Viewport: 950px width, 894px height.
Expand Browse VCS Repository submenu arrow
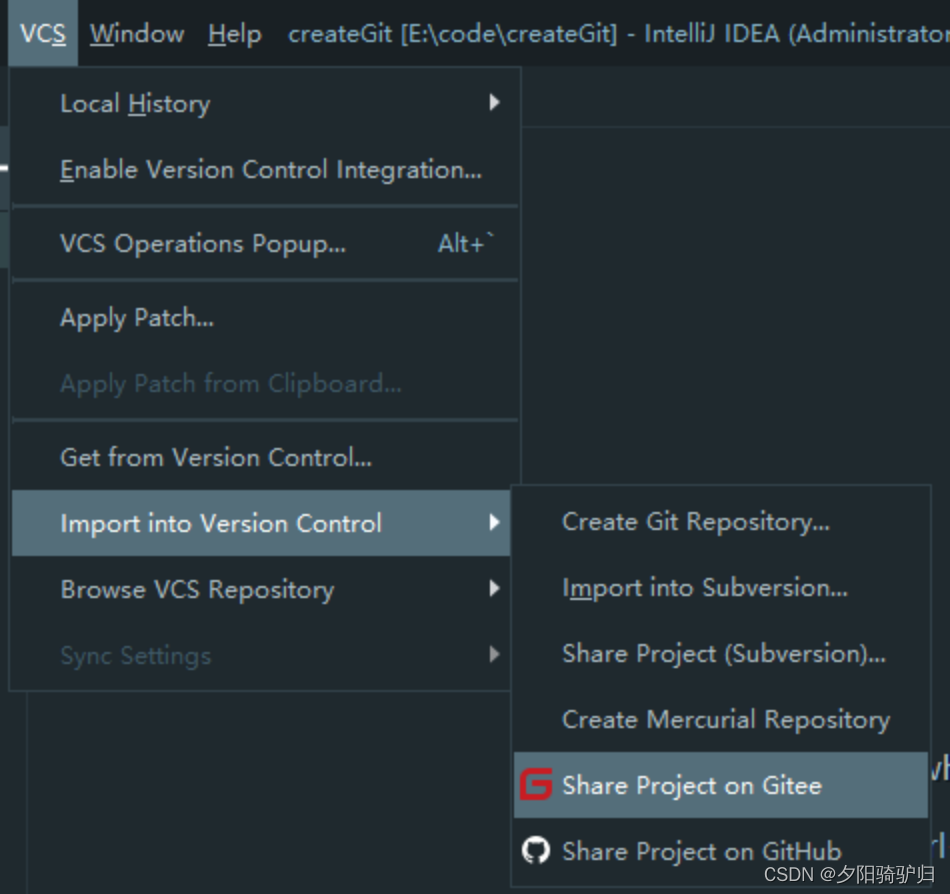pyautogui.click(x=494, y=588)
